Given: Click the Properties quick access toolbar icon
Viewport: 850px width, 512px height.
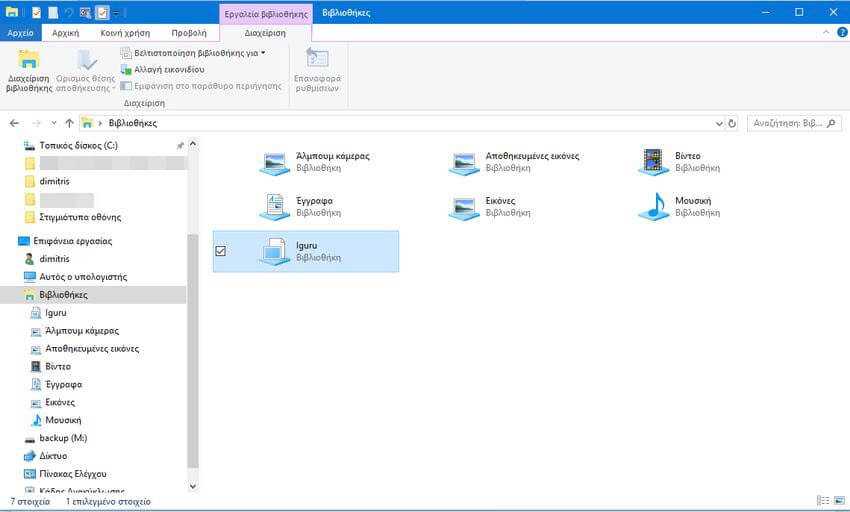Looking at the screenshot, I should (36, 12).
